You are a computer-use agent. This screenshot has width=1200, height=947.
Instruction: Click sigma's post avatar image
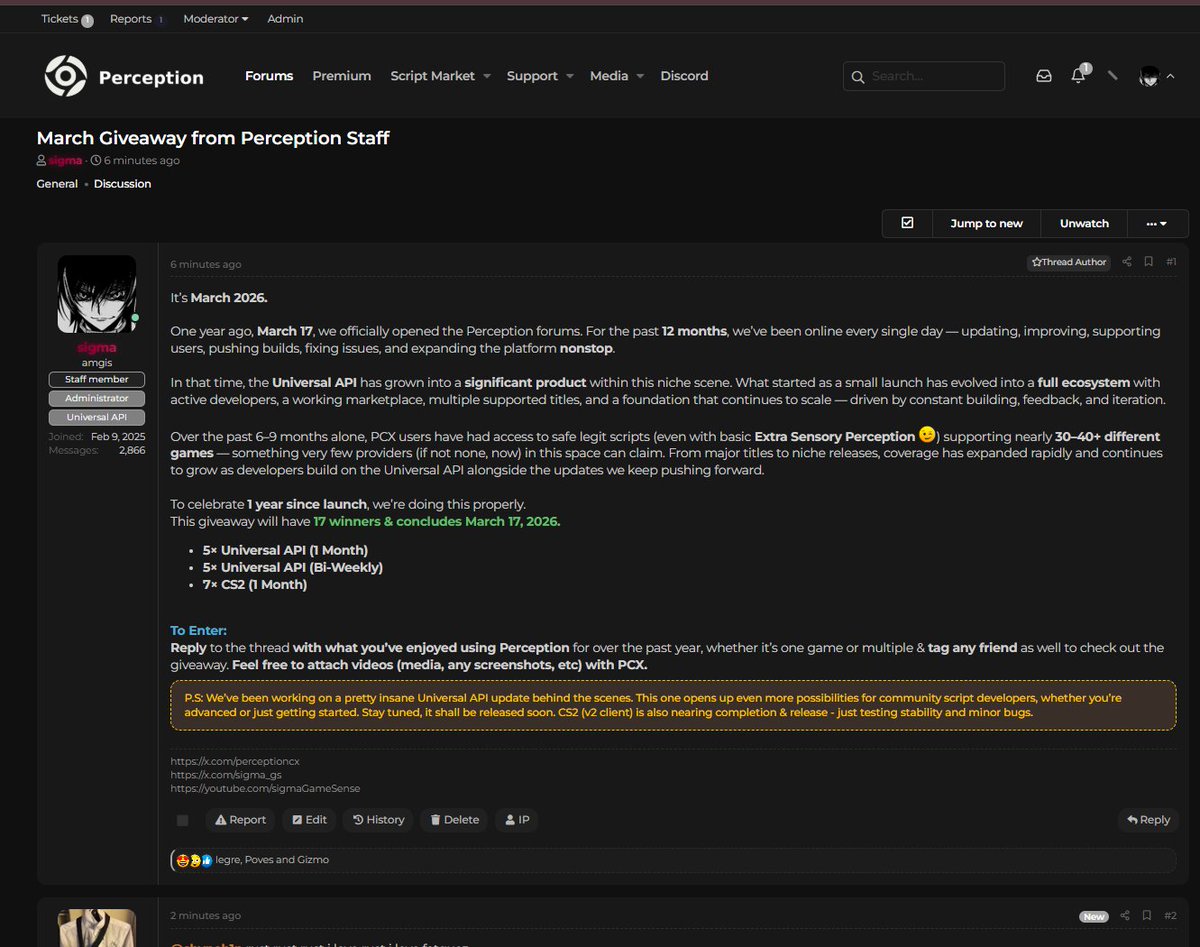click(x=97, y=294)
